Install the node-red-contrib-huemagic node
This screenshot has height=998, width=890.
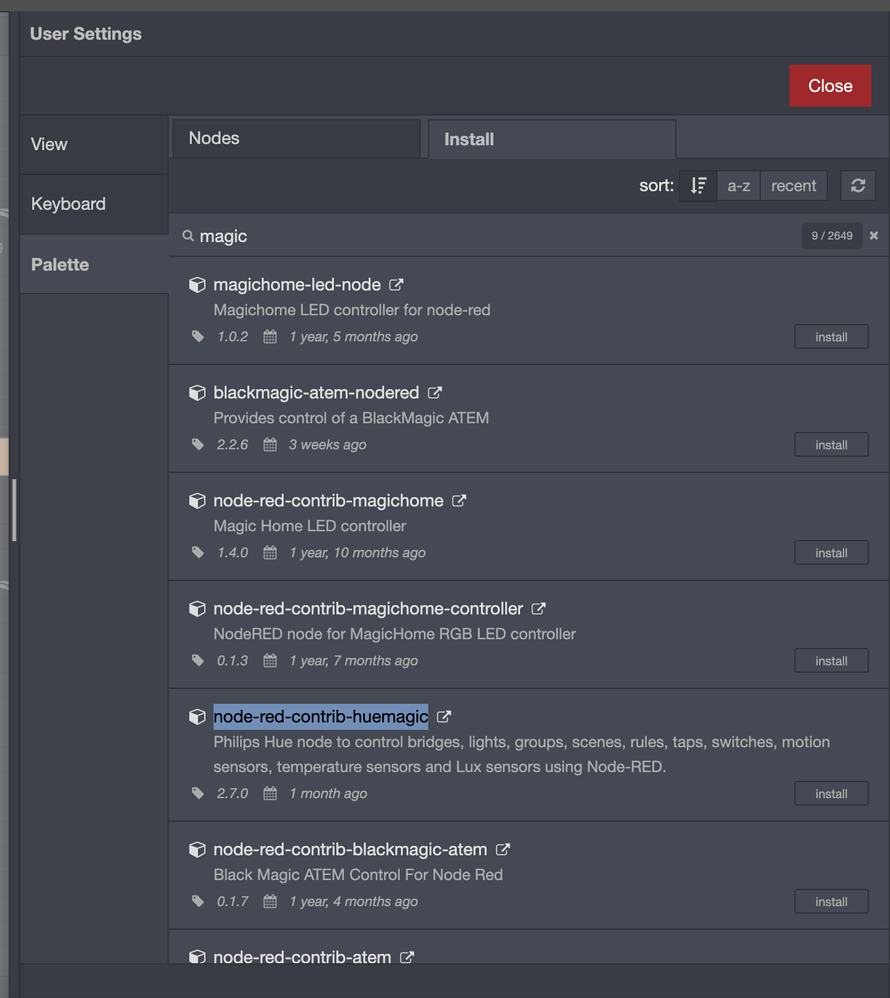click(831, 793)
